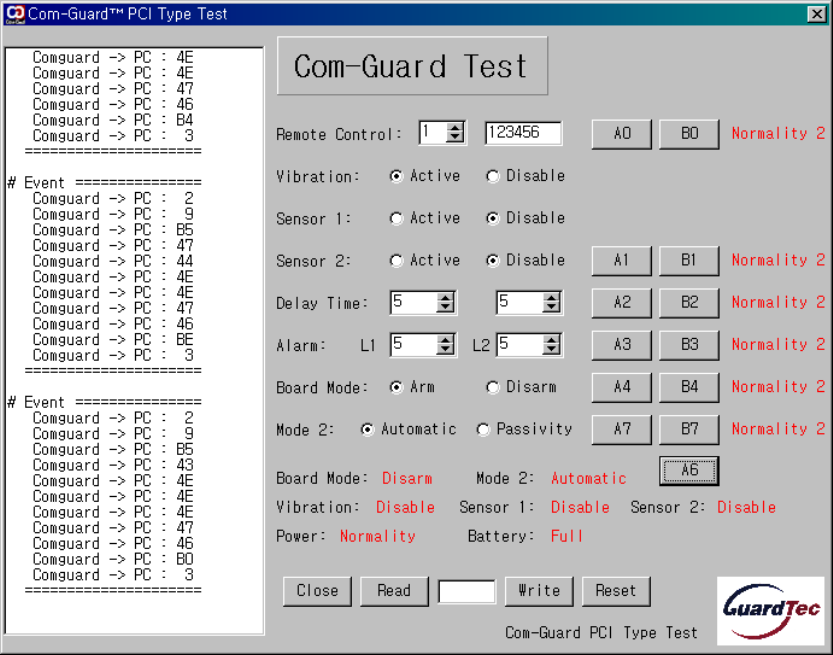833x655 pixels.
Task: Click the Remote Control code field 123456
Action: coord(523,133)
